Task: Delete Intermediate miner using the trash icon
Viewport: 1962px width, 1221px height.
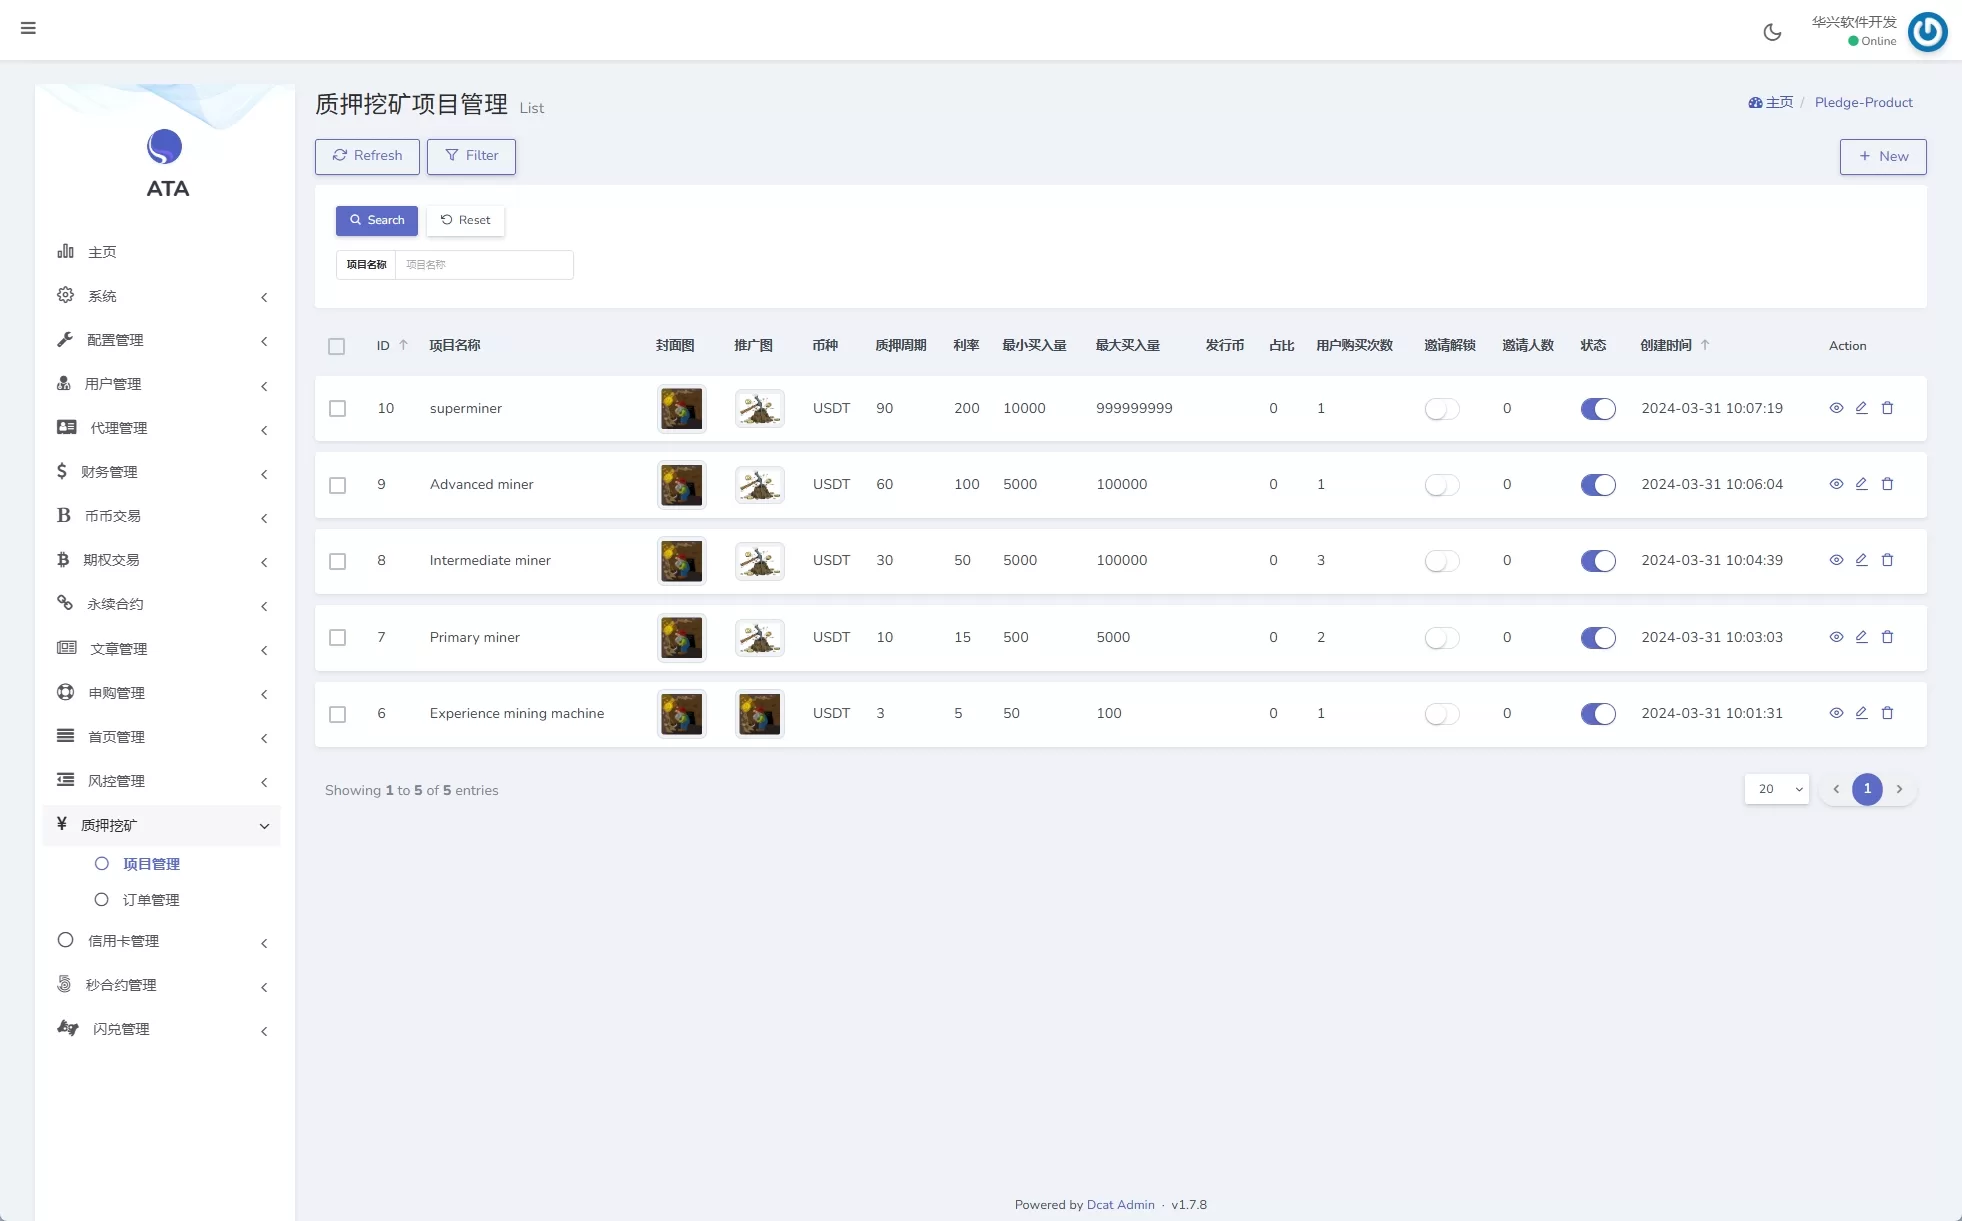Action: point(1887,560)
